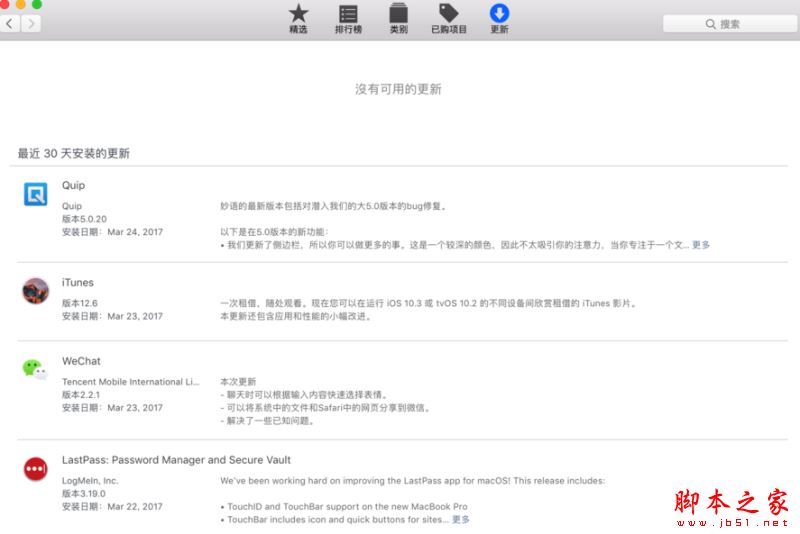Click the WeChat app icon

(35, 369)
